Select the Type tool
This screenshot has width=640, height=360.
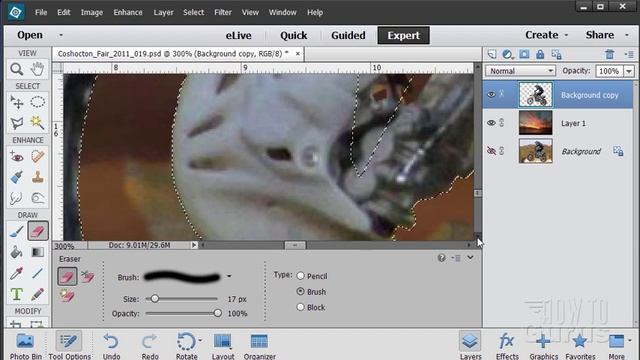pyautogui.click(x=17, y=294)
